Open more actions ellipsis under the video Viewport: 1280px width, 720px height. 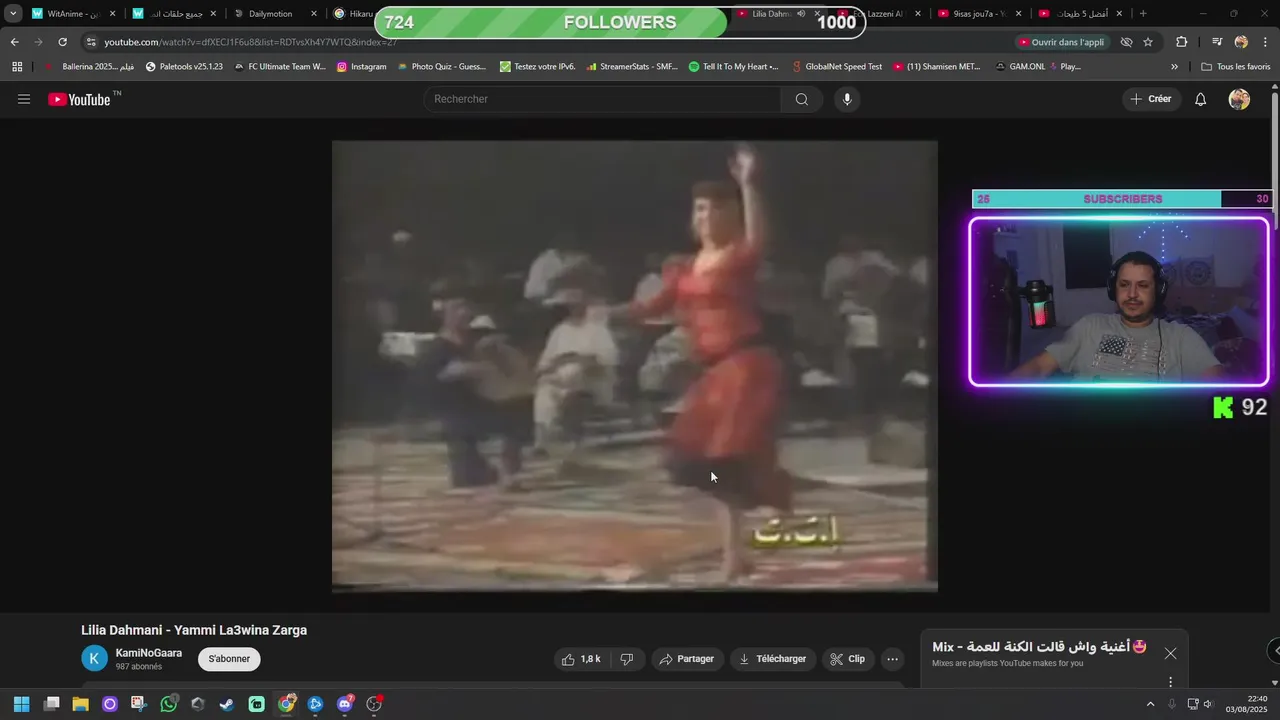click(x=893, y=659)
